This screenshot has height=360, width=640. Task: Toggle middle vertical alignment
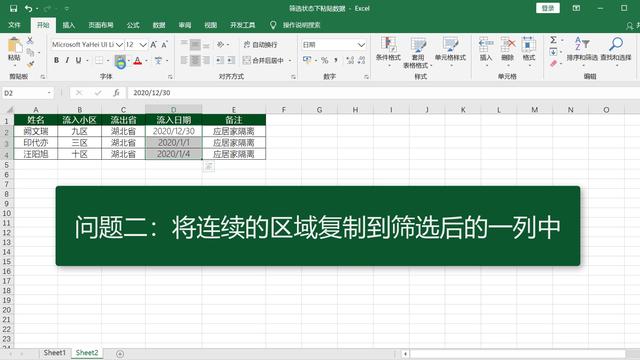point(195,44)
